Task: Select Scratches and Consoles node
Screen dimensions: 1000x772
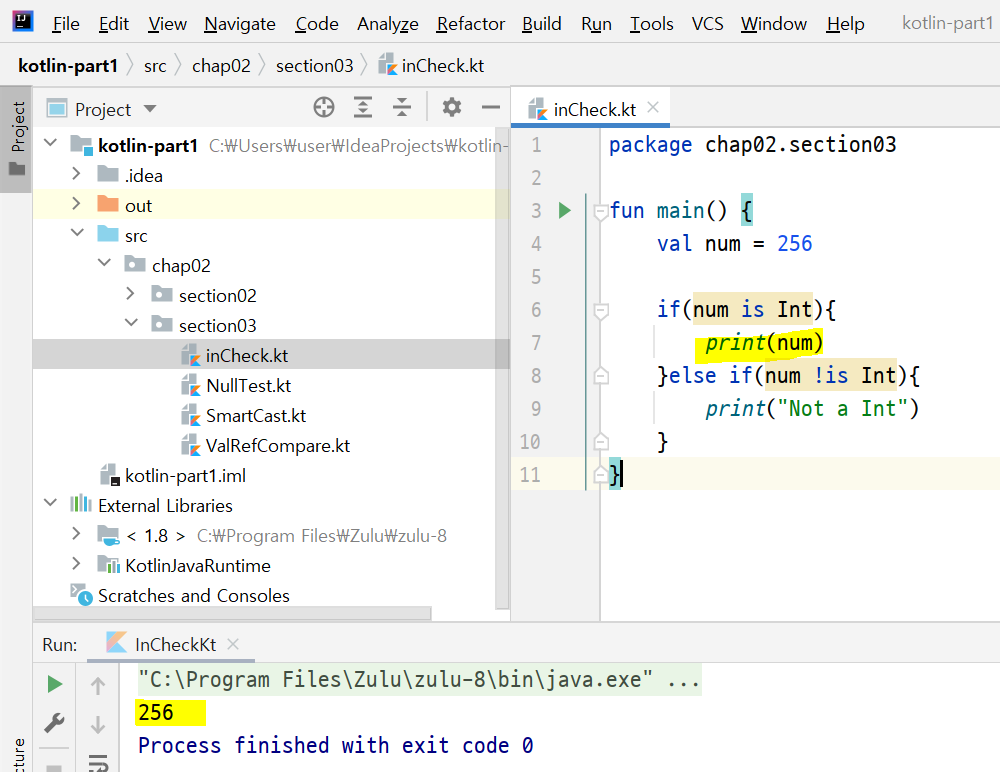Action: pyautogui.click(x=193, y=595)
